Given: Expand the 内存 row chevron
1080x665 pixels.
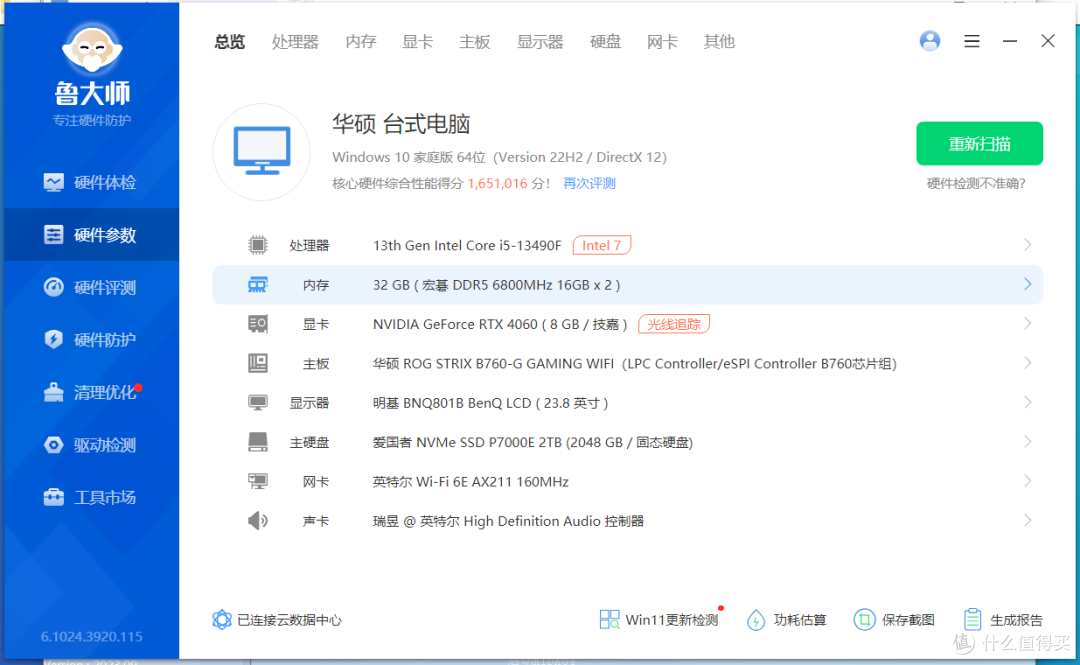Looking at the screenshot, I should pos(1027,284).
